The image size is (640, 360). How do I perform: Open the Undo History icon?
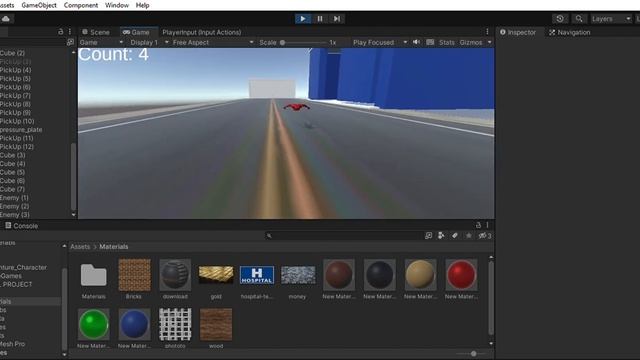(x=560, y=19)
